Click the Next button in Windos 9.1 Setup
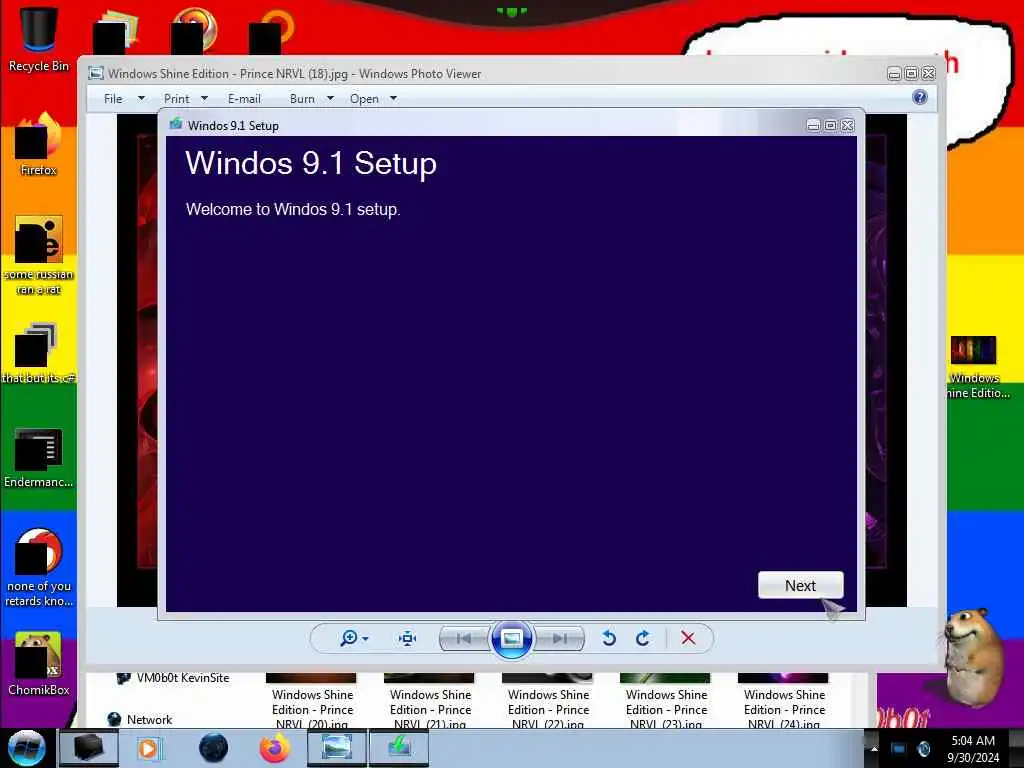The width and height of the screenshot is (1024, 768). point(801,585)
